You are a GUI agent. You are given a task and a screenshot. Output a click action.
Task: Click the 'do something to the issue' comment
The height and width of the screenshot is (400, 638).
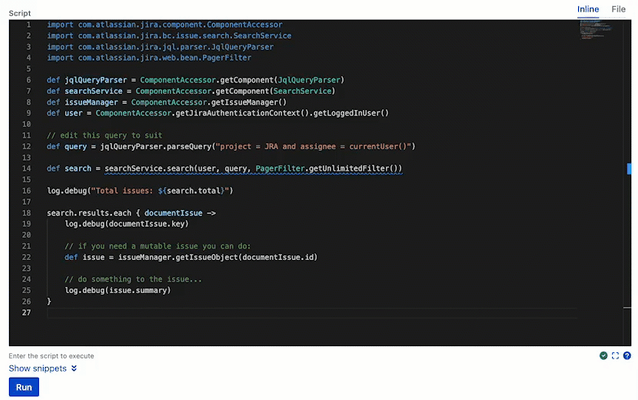coord(133,279)
